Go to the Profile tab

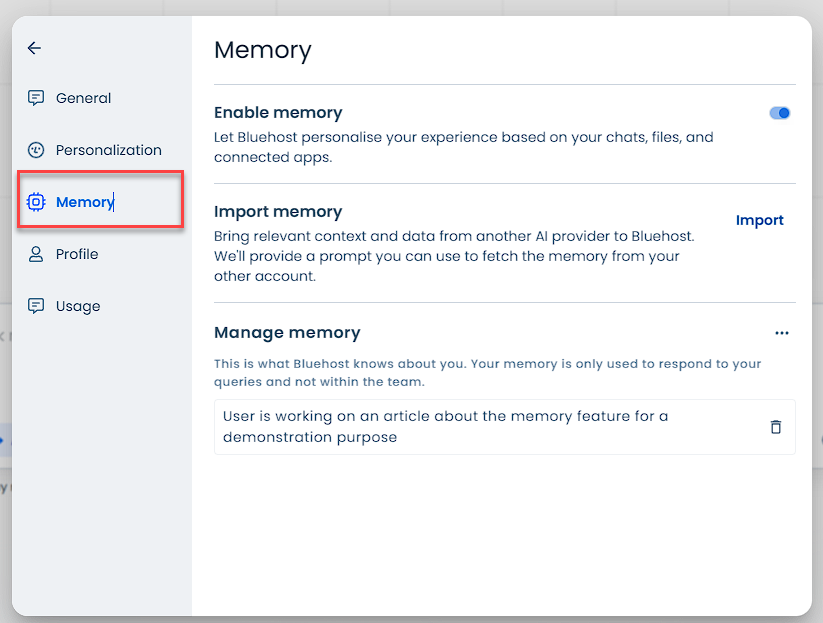tap(77, 254)
